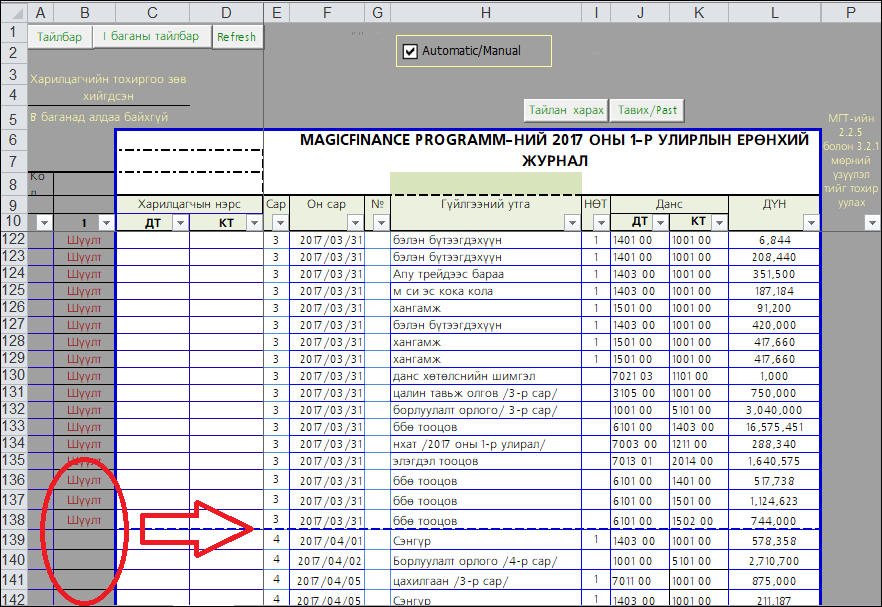
Task: Open the Тайлан харах report button
Action: pos(566,110)
